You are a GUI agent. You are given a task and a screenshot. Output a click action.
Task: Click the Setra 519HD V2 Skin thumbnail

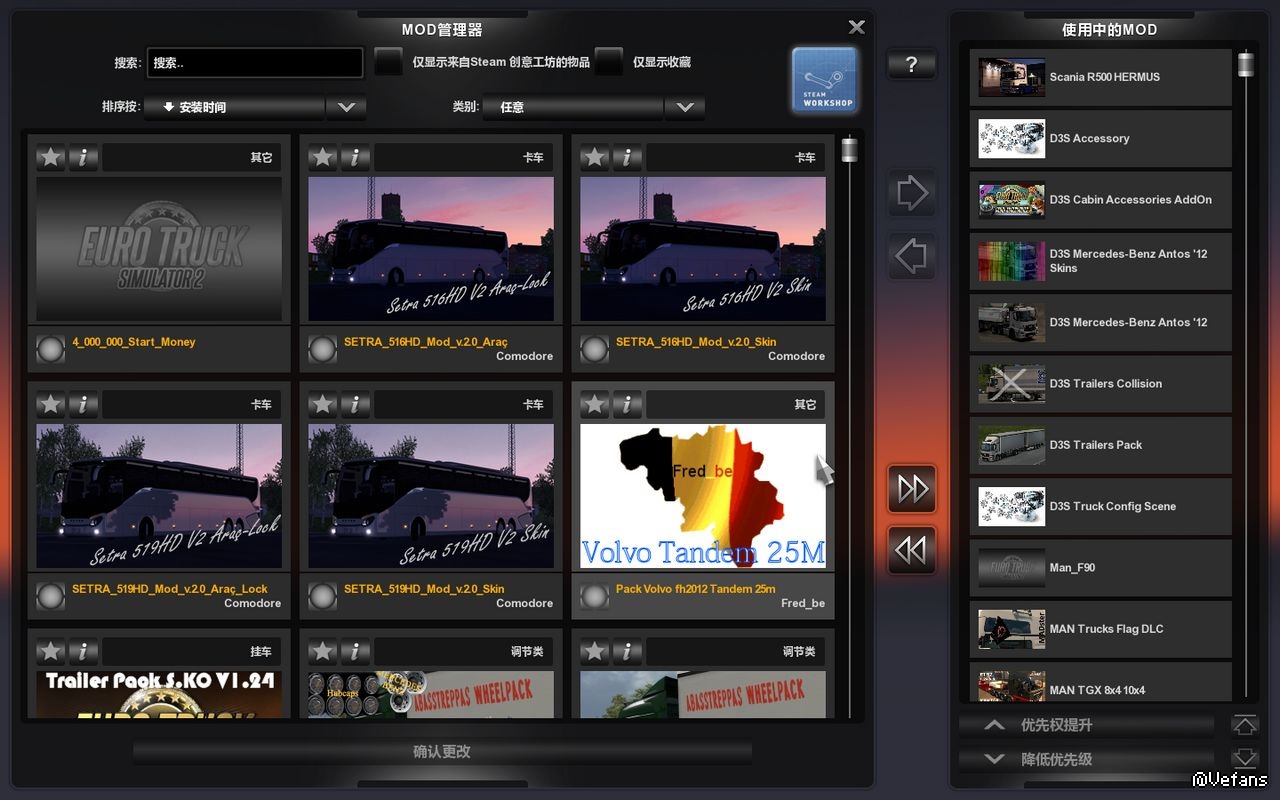coord(431,496)
